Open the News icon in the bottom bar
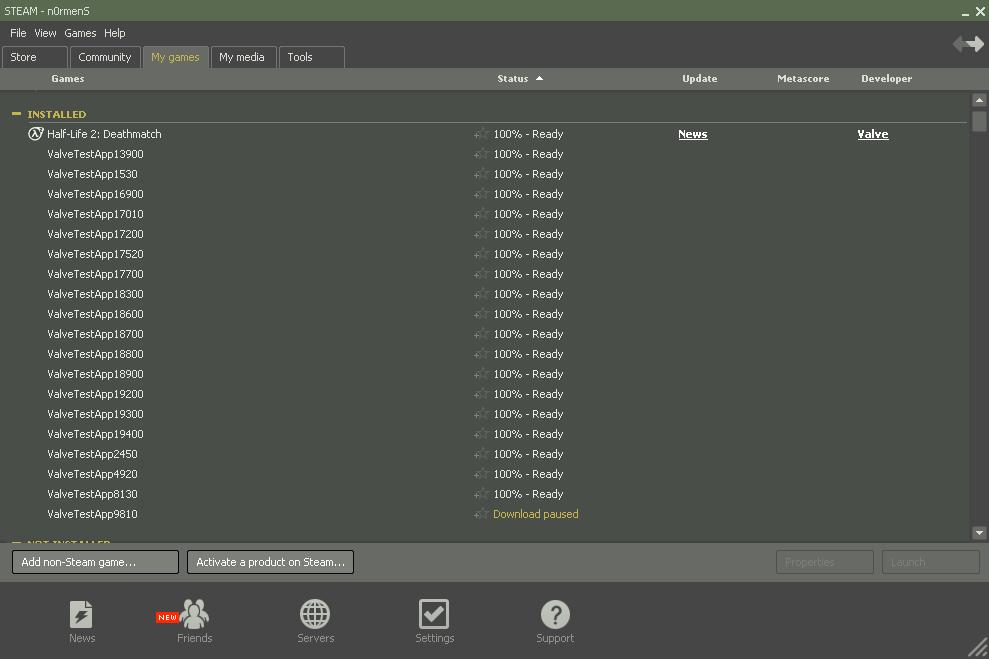 point(81,614)
